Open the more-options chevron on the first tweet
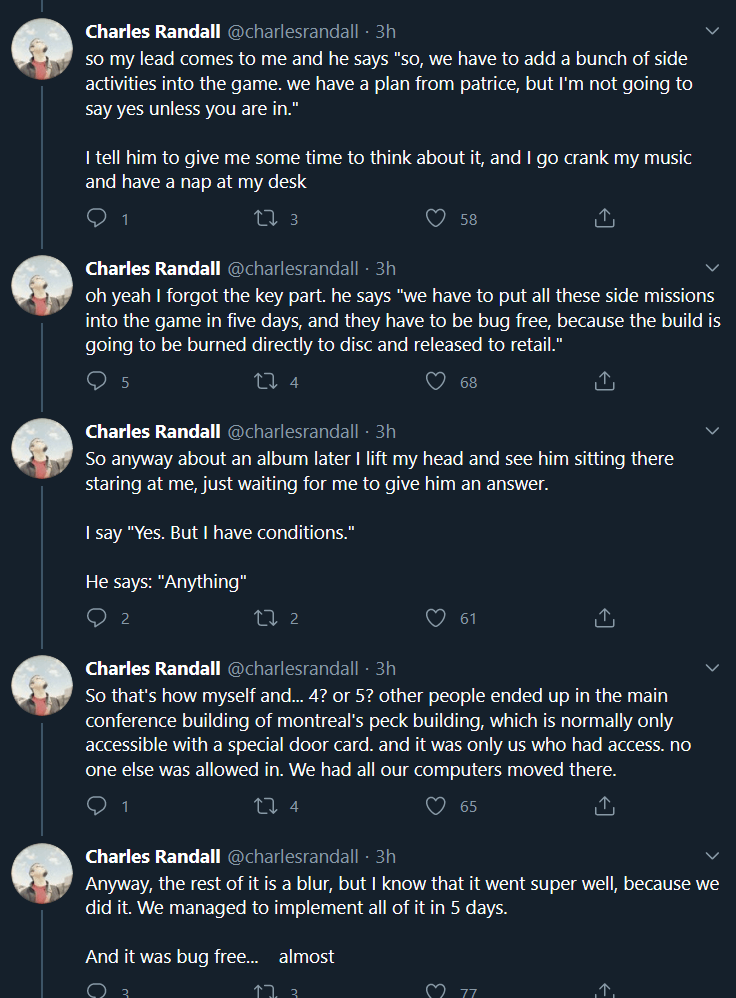 (x=712, y=32)
